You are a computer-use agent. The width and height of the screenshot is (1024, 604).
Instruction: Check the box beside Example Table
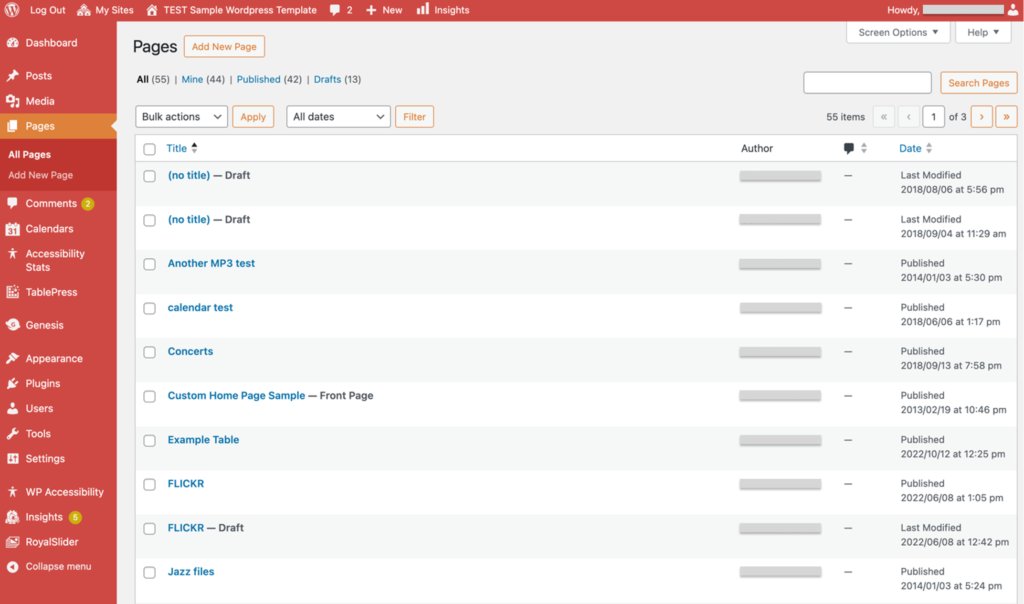tap(149, 440)
